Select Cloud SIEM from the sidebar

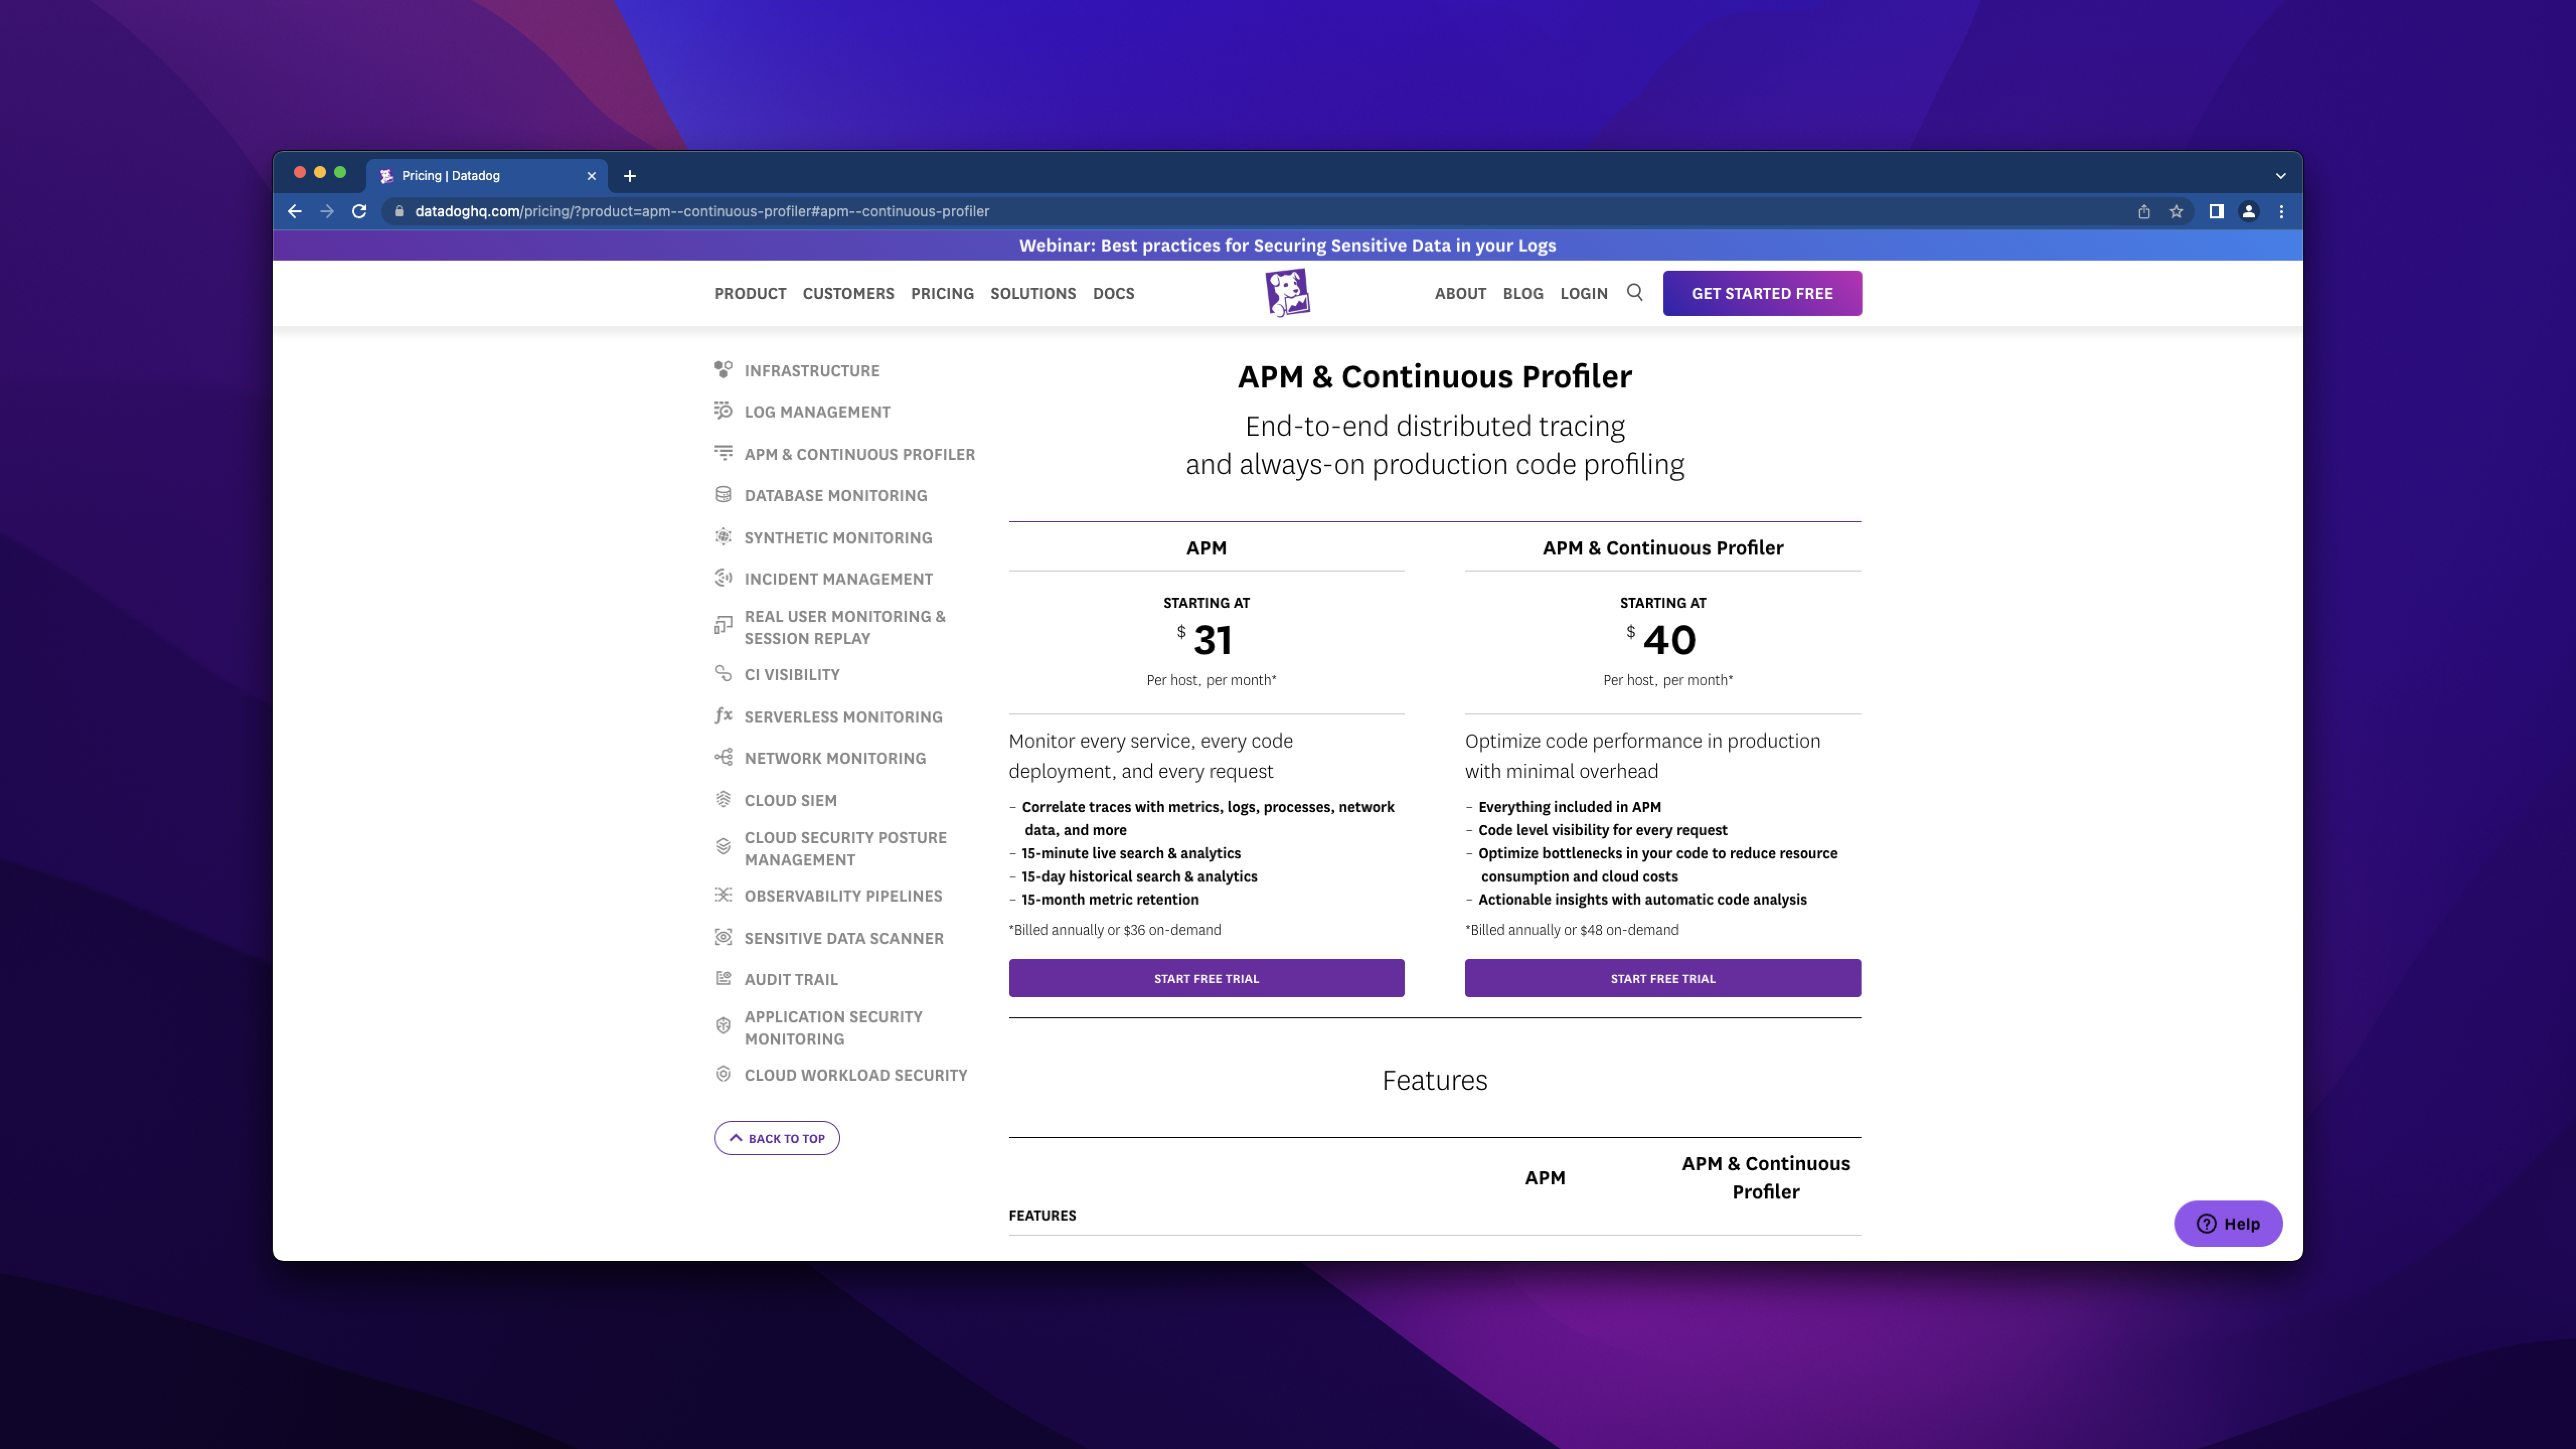coord(790,800)
